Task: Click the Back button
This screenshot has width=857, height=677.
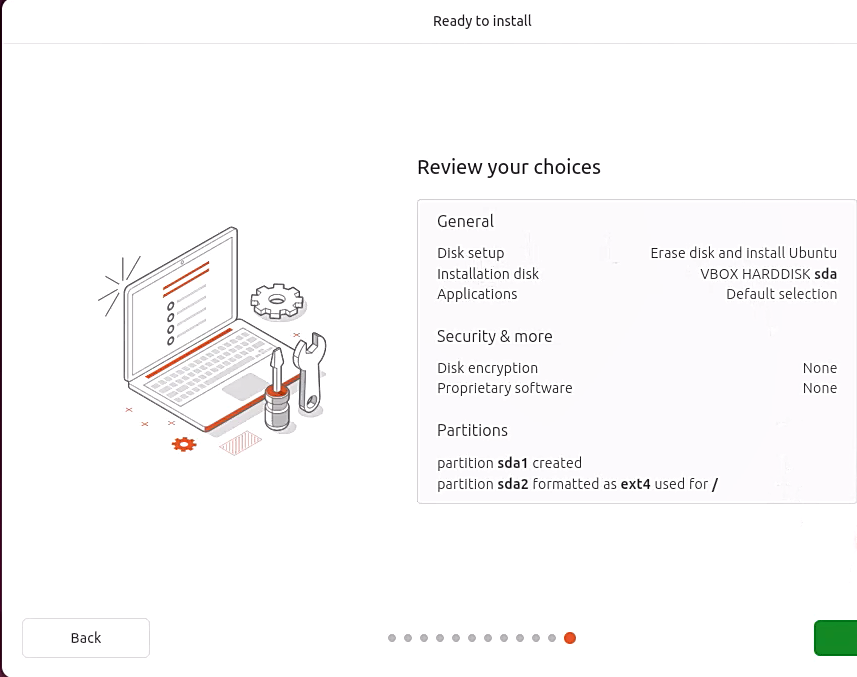Action: [x=86, y=638]
